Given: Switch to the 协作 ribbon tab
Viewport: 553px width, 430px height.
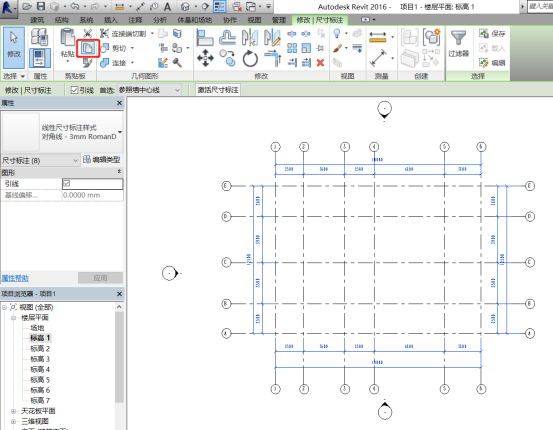Looking at the screenshot, I should [x=230, y=20].
